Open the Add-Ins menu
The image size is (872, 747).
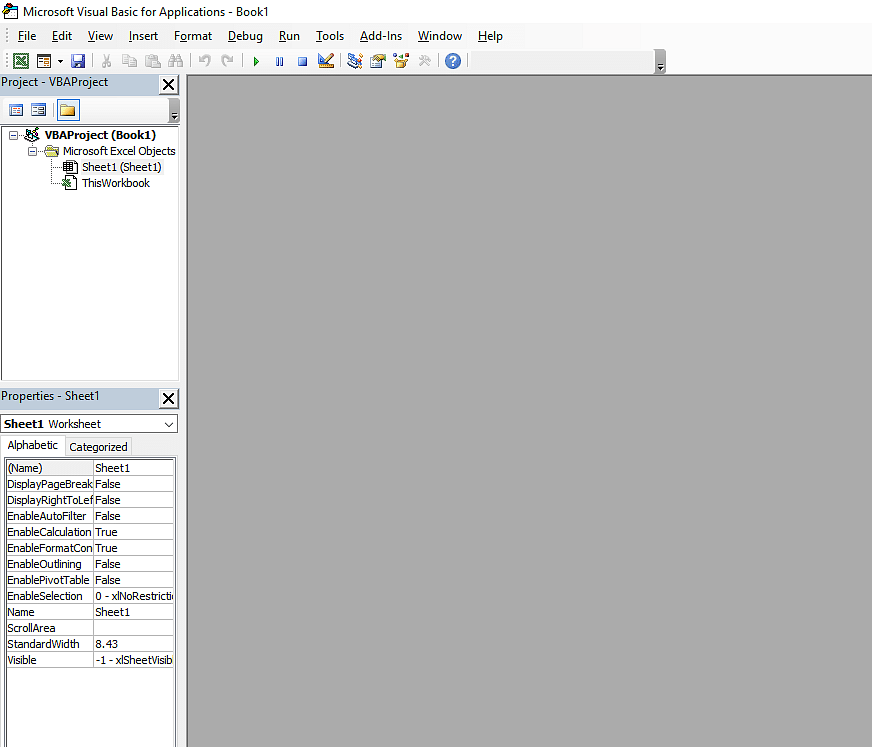(x=381, y=36)
